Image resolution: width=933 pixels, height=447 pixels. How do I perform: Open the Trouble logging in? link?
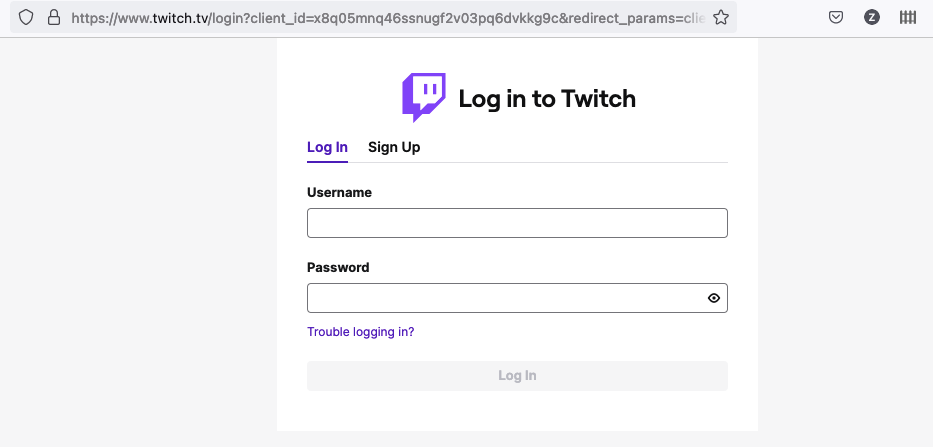[361, 332]
